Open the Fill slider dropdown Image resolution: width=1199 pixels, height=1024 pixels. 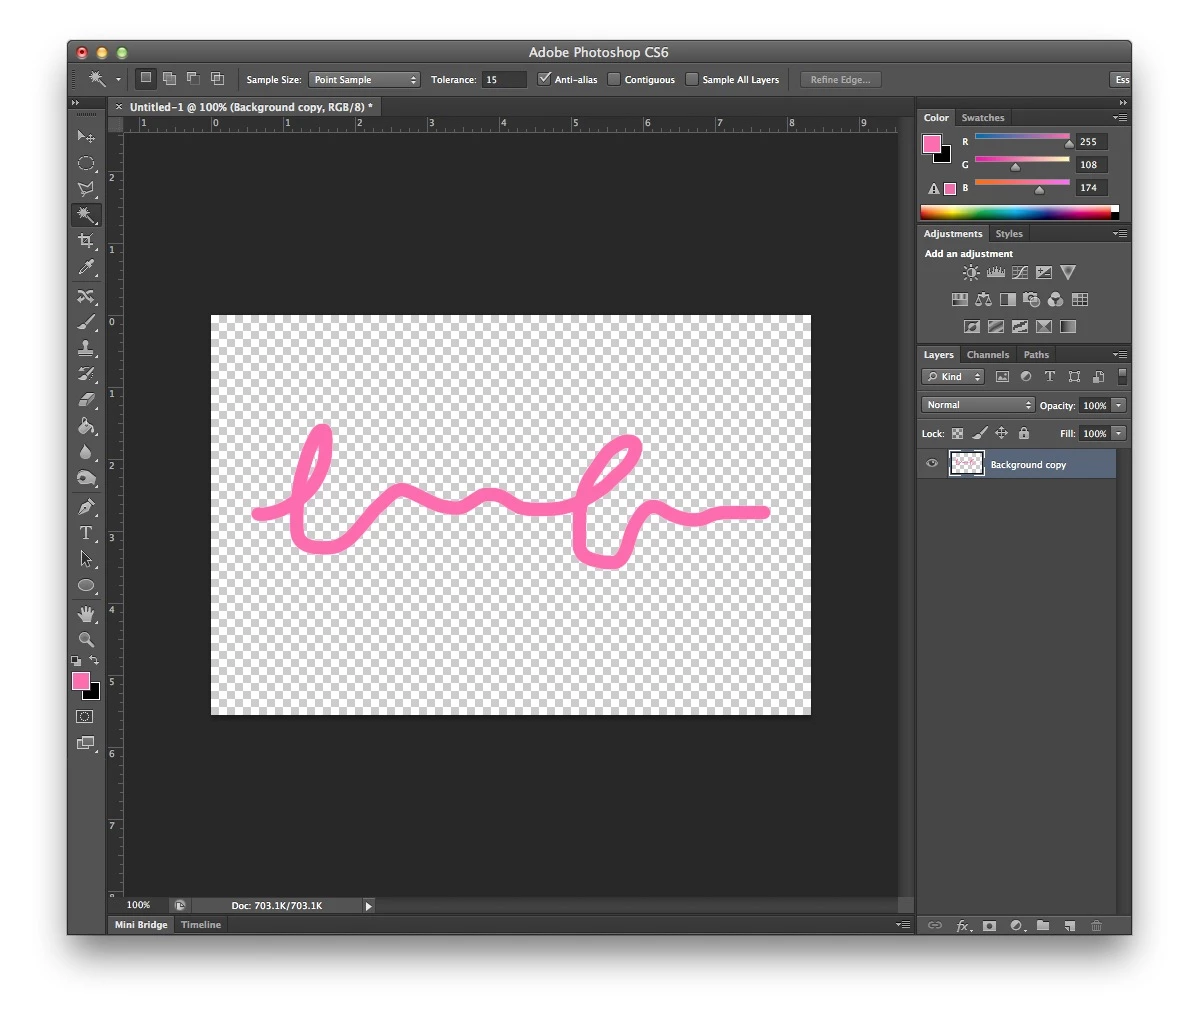(1119, 434)
